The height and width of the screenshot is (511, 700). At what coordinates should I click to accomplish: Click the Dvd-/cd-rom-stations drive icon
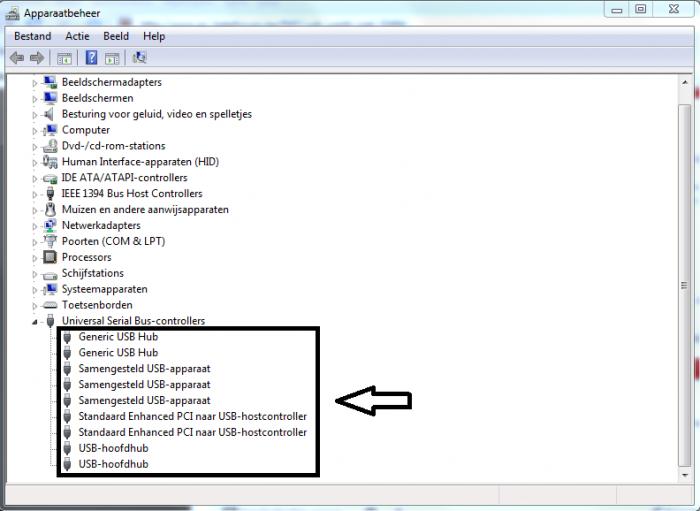[x=50, y=146]
